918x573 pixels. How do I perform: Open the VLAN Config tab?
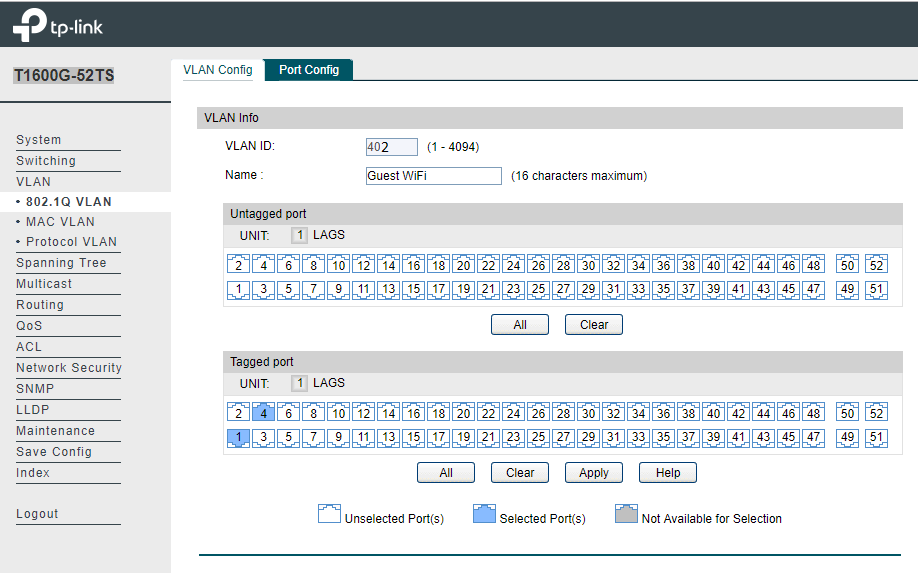click(x=218, y=70)
